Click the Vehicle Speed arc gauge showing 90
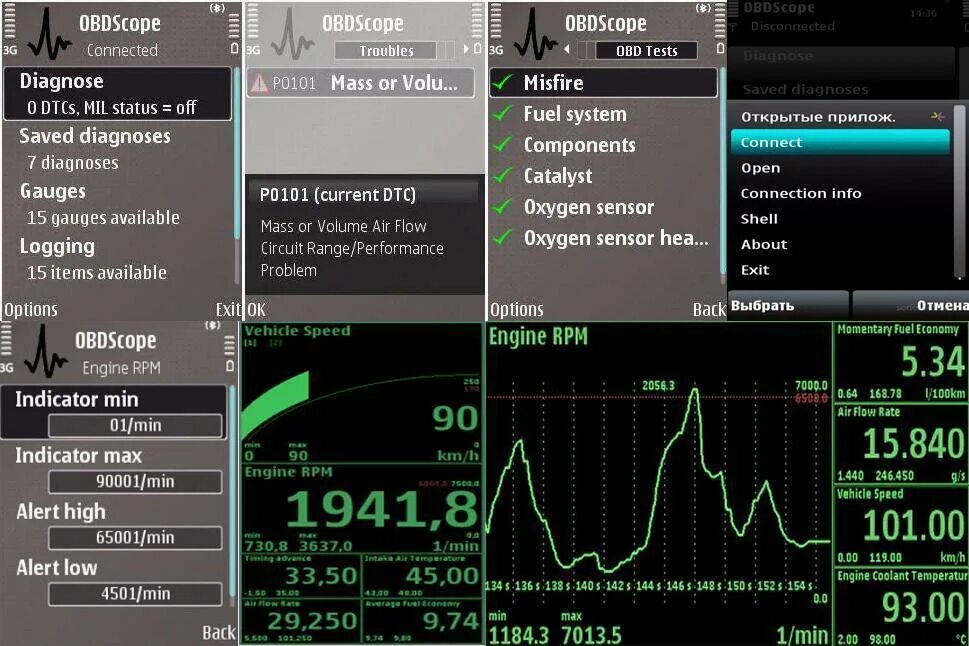 point(362,393)
